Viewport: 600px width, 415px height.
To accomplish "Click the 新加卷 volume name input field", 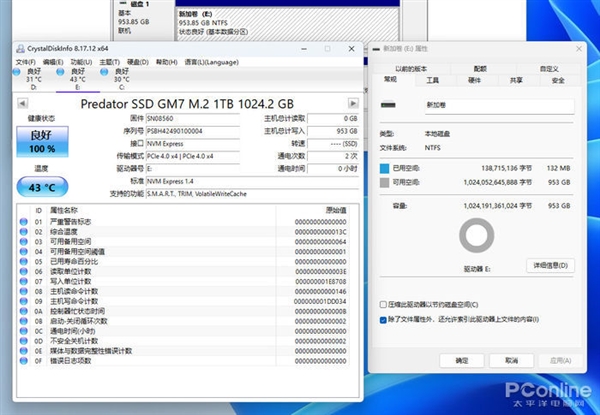I will 499,105.
